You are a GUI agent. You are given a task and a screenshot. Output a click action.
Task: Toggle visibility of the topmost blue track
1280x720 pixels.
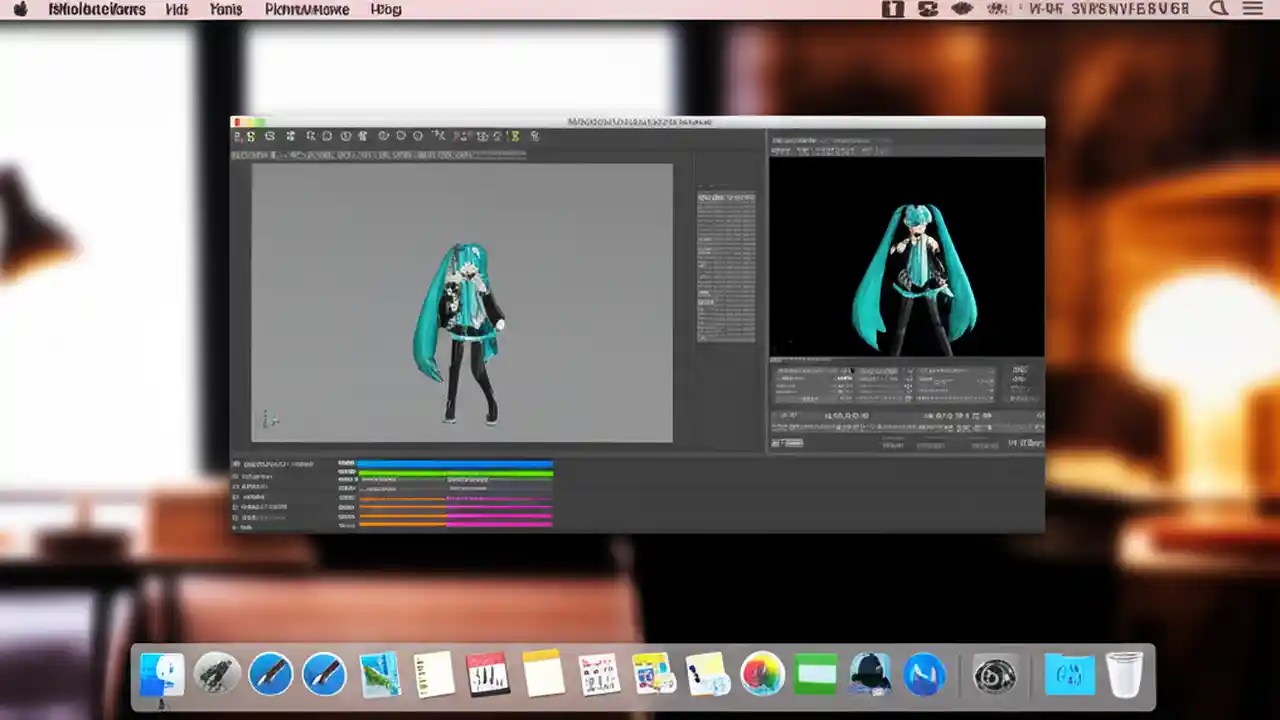tap(238, 463)
